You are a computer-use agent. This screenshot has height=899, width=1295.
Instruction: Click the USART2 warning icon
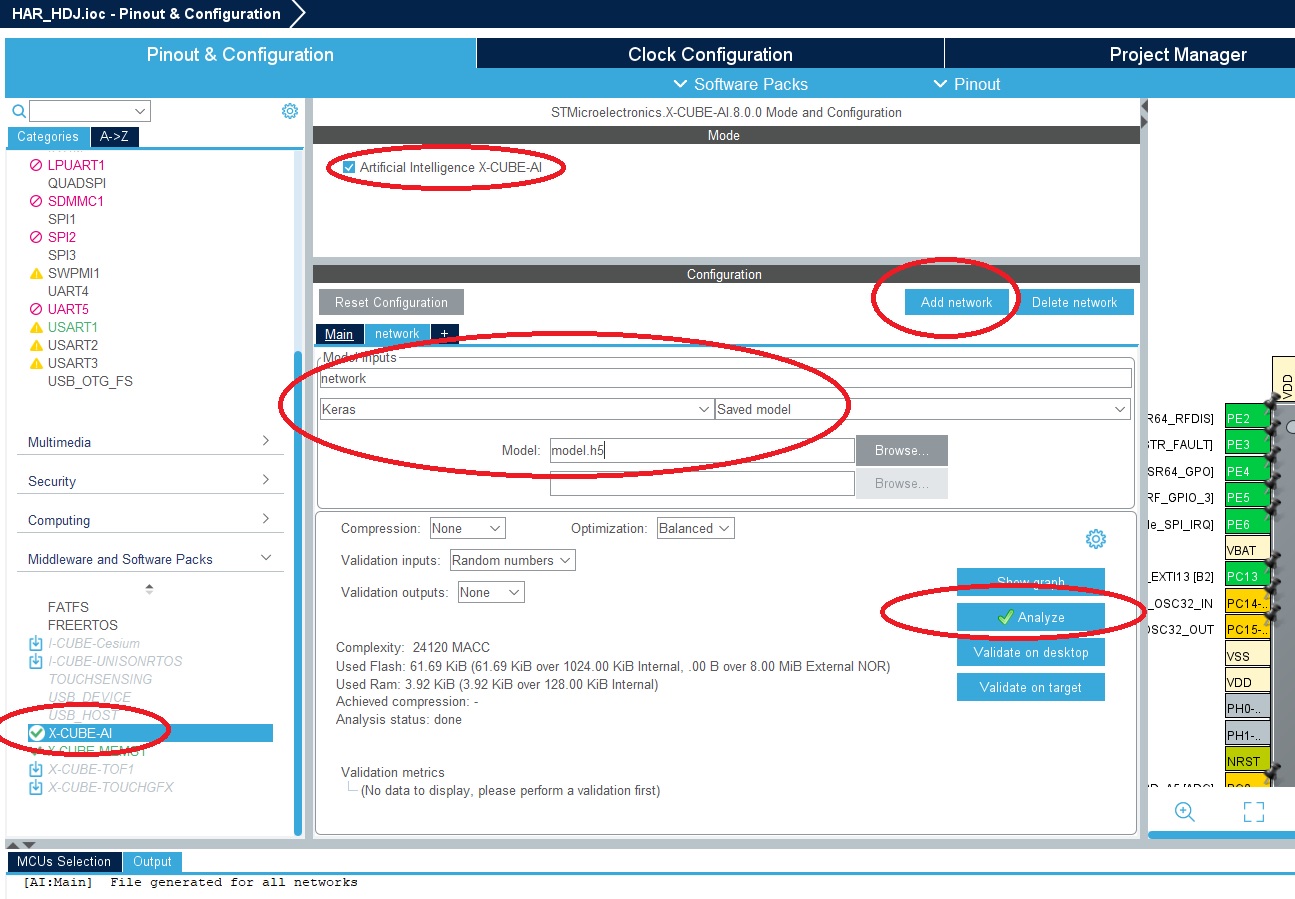[x=36, y=345]
